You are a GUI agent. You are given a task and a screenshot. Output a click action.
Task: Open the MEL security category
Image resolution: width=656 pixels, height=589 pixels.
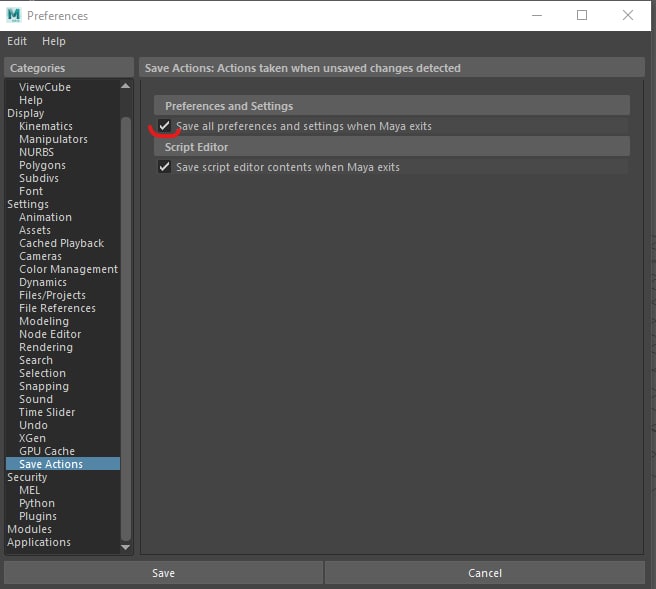click(x=29, y=490)
